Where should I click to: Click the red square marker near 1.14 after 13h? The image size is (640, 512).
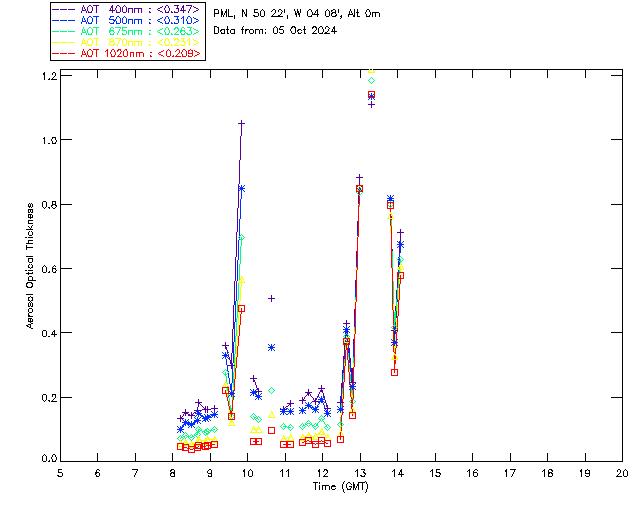coord(371,94)
